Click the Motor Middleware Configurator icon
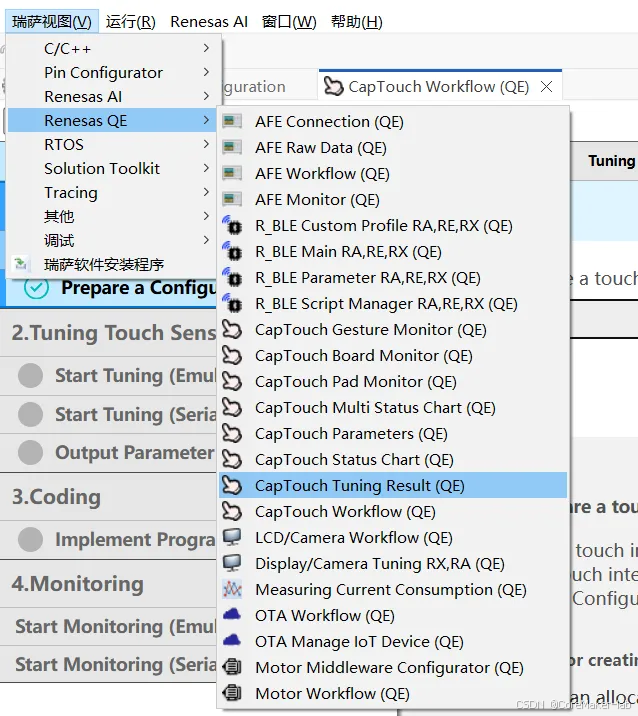 click(x=232, y=667)
